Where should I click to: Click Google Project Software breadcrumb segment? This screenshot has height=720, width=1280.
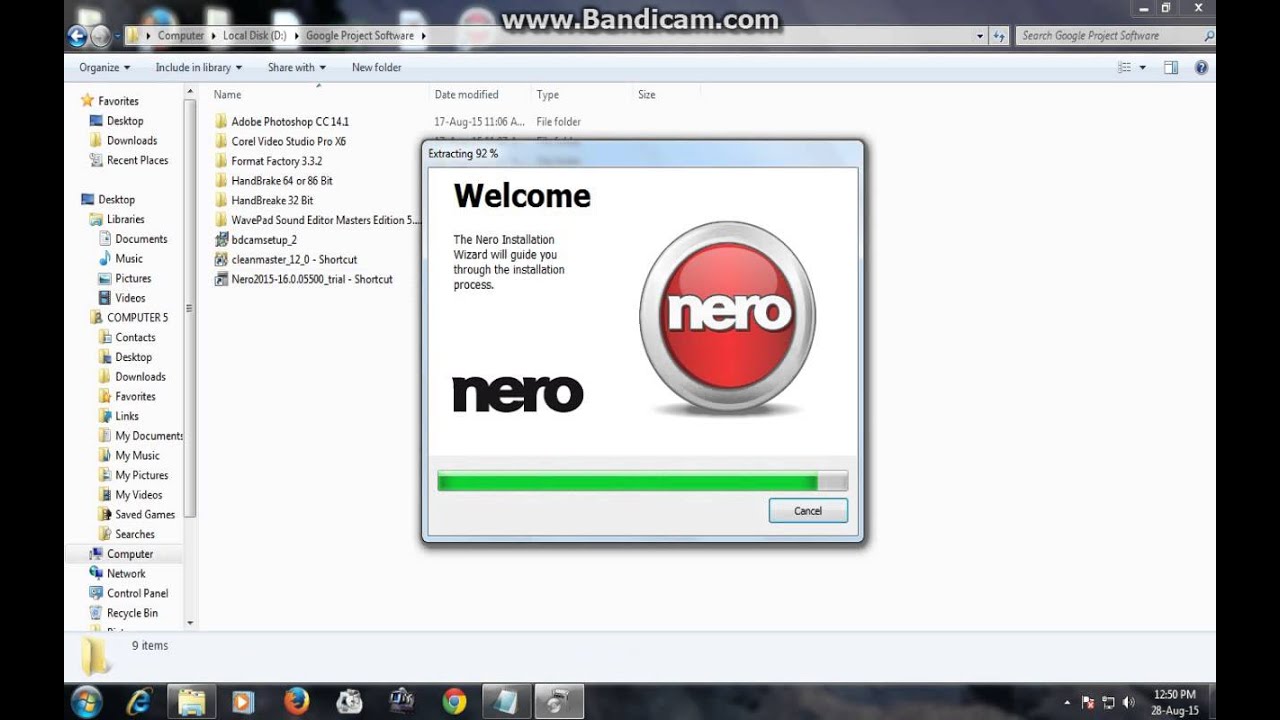pos(360,36)
